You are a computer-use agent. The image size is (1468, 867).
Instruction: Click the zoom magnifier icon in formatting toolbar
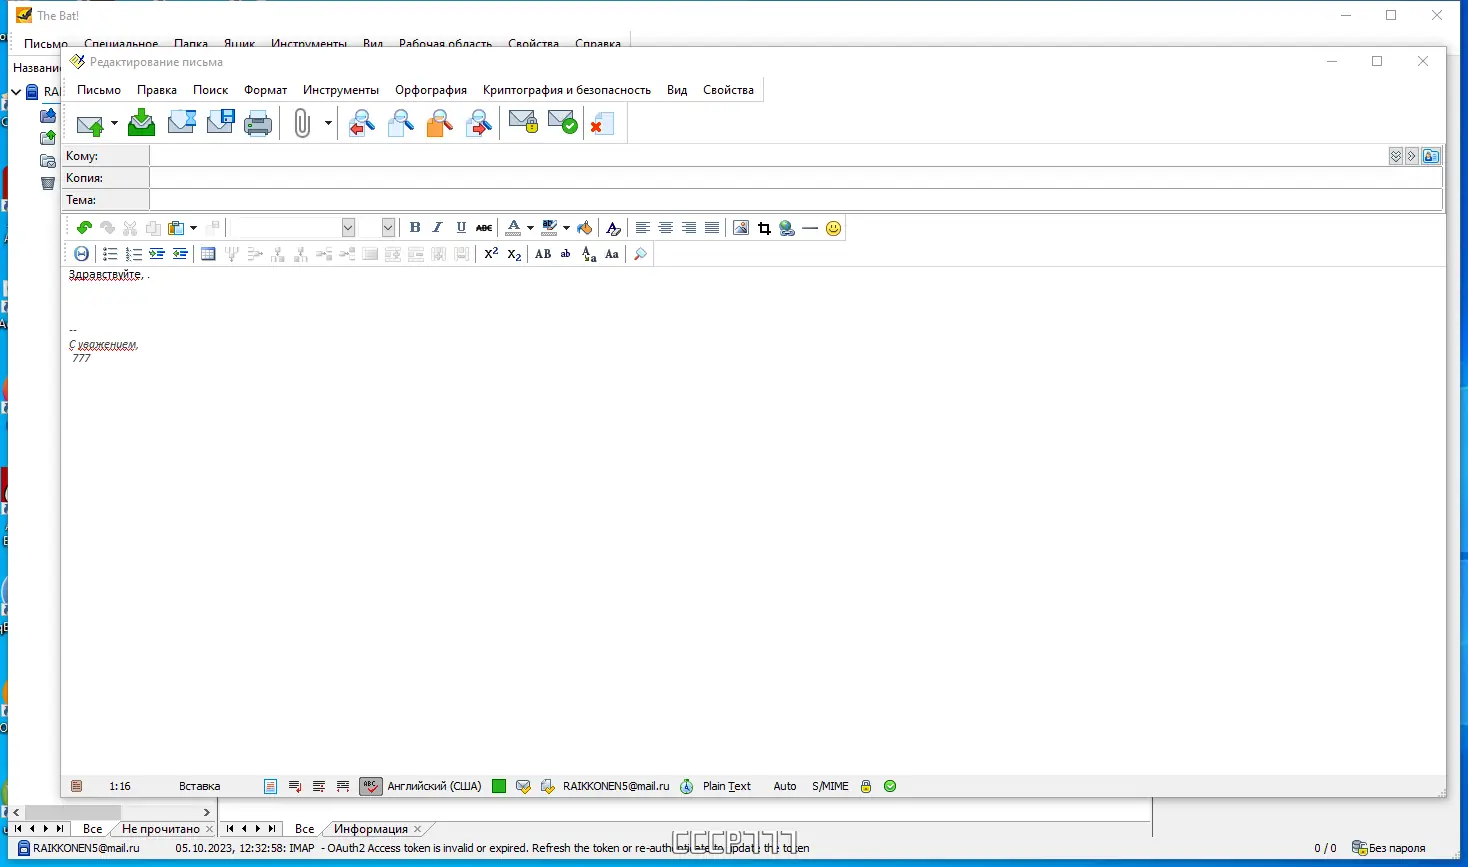[641, 254]
